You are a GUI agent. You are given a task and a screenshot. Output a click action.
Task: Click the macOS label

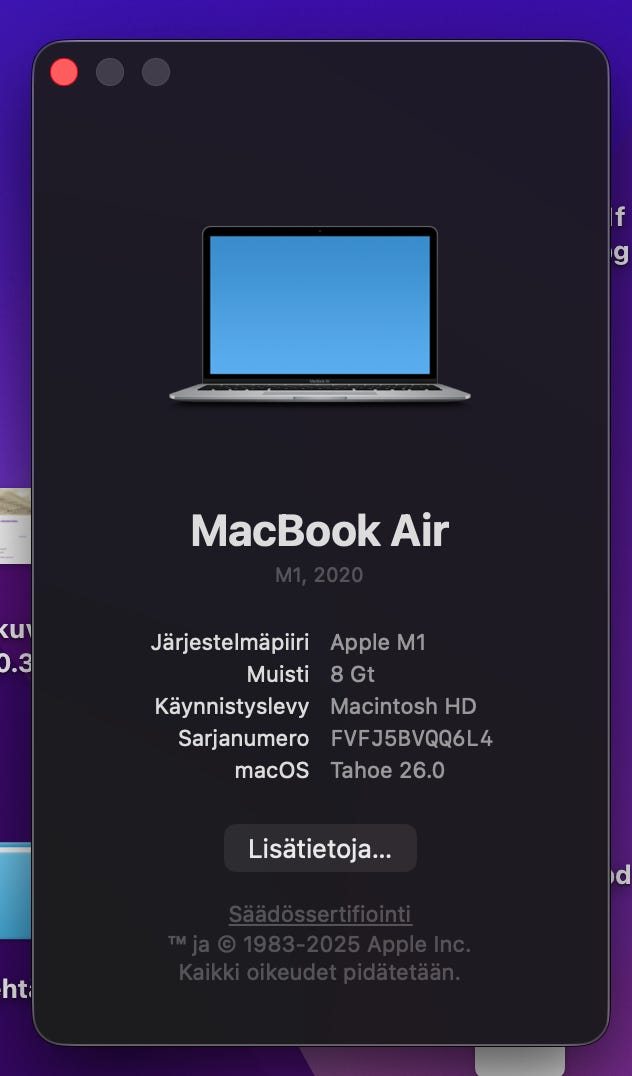pyautogui.click(x=272, y=770)
